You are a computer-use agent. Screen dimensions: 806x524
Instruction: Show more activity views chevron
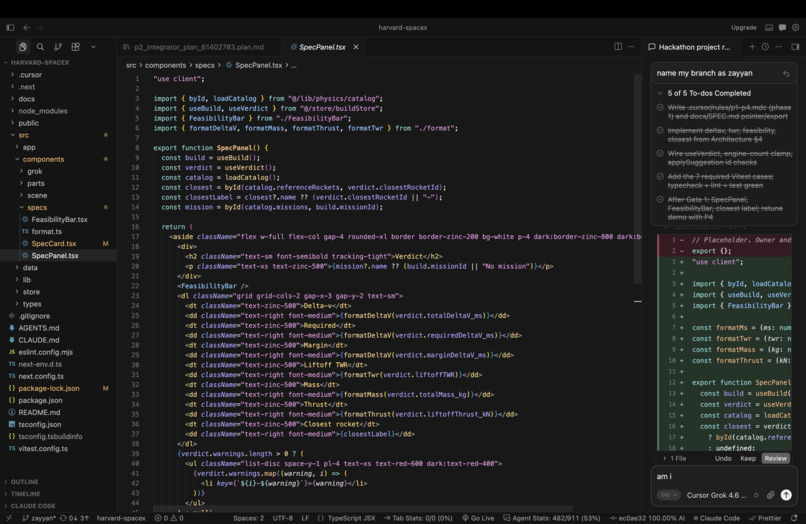pos(93,47)
